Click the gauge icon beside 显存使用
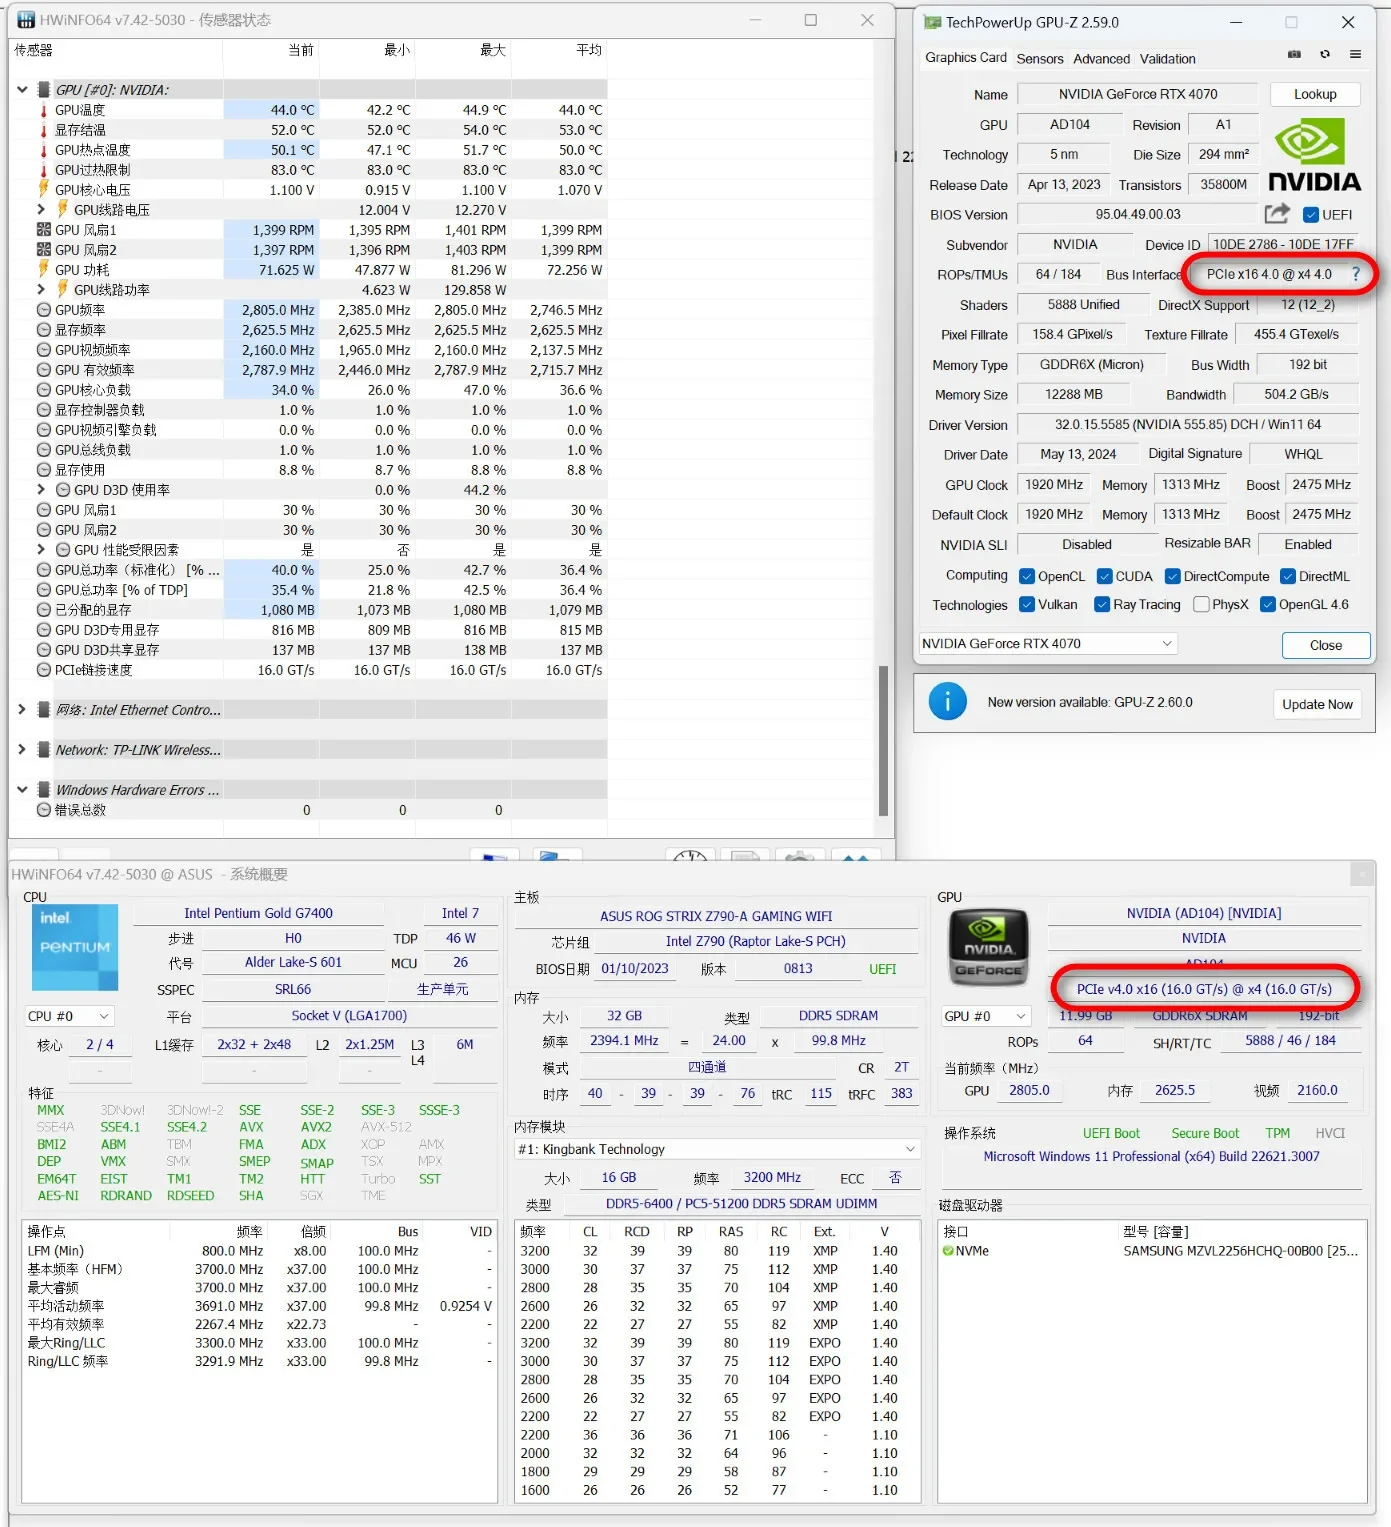The height and width of the screenshot is (1527, 1391). (44, 470)
